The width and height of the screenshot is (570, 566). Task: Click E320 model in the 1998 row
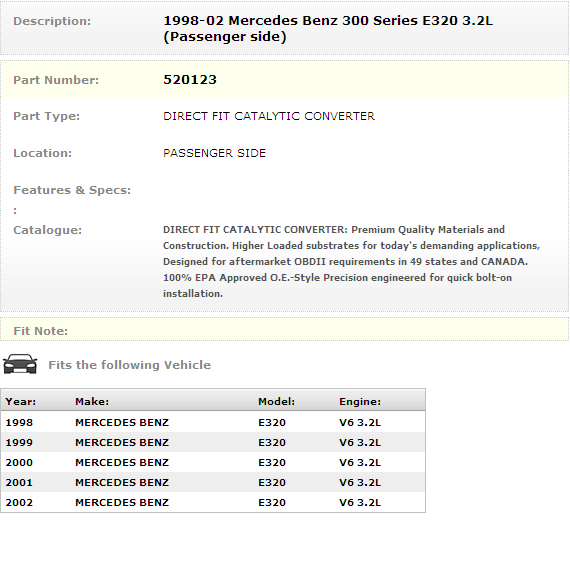[x=272, y=422]
